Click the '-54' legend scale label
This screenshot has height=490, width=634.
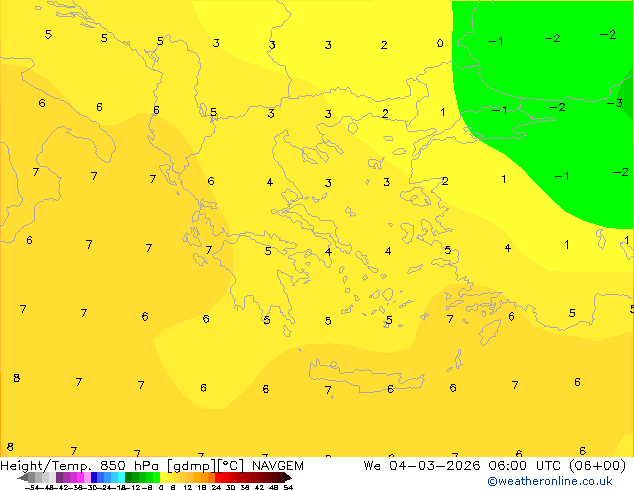click(x=32, y=487)
